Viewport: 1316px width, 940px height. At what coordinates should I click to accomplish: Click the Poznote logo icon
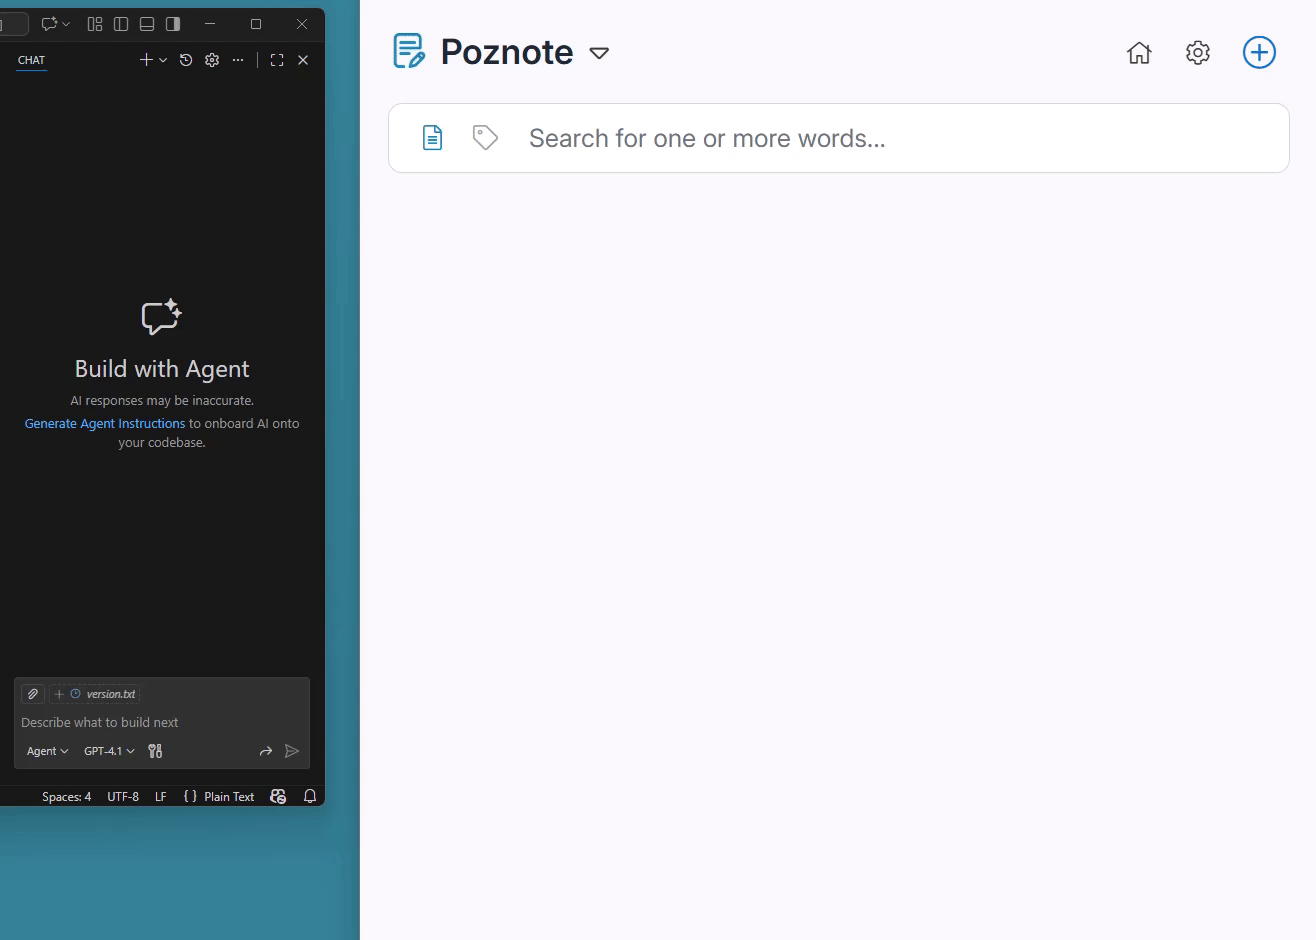(409, 51)
